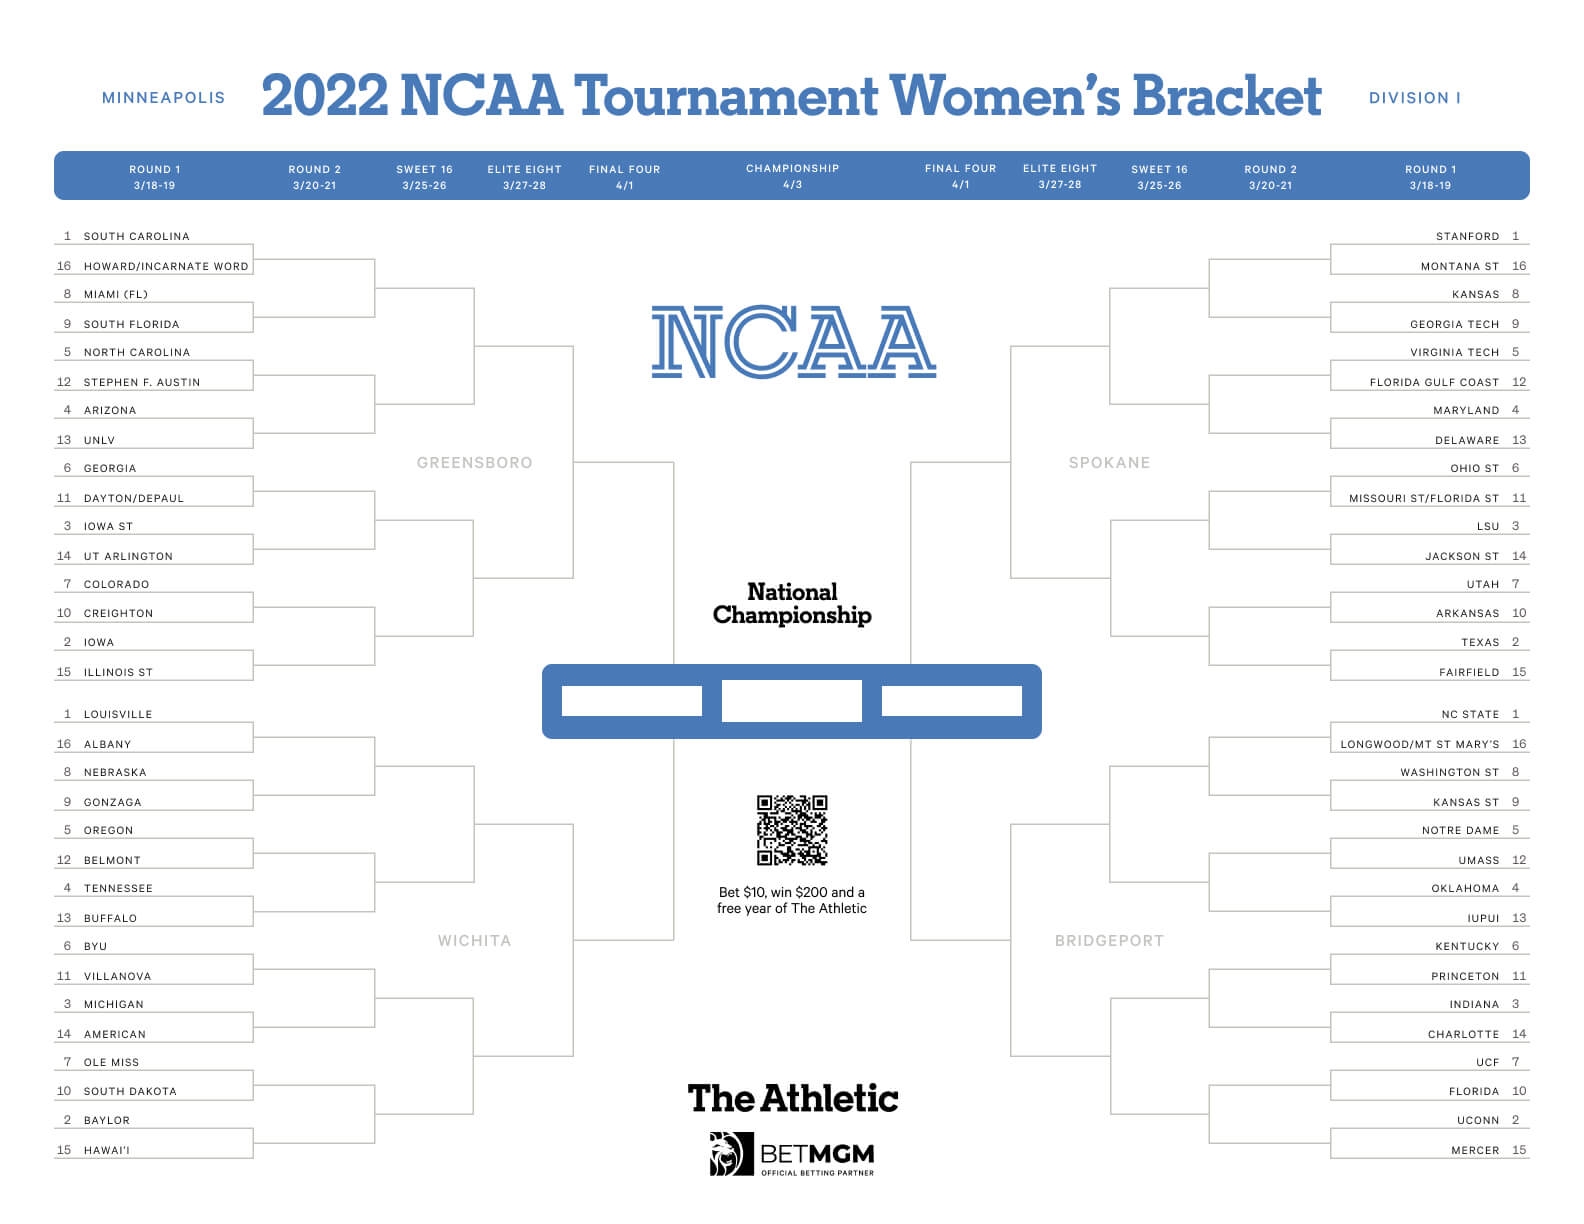The image size is (1584, 1224).
Task: Pick South Carolina in Round 1
Action: [x=136, y=237]
